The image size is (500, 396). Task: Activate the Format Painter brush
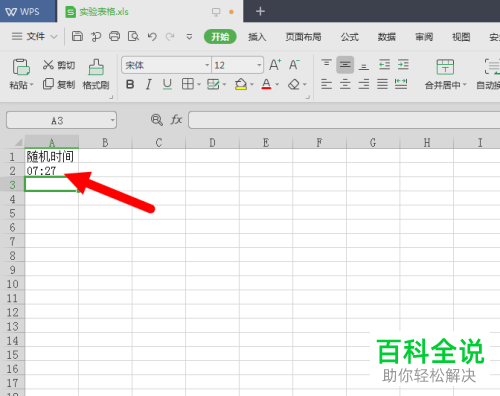point(96,67)
